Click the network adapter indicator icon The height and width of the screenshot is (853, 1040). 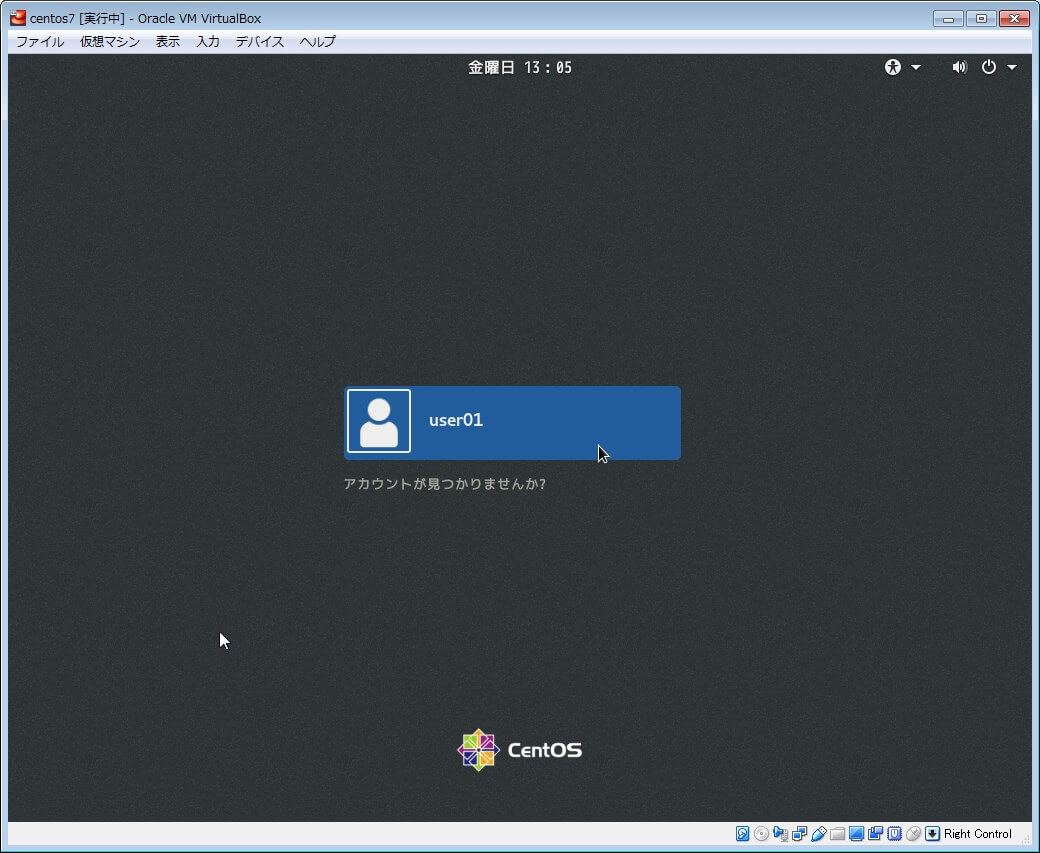click(x=799, y=834)
